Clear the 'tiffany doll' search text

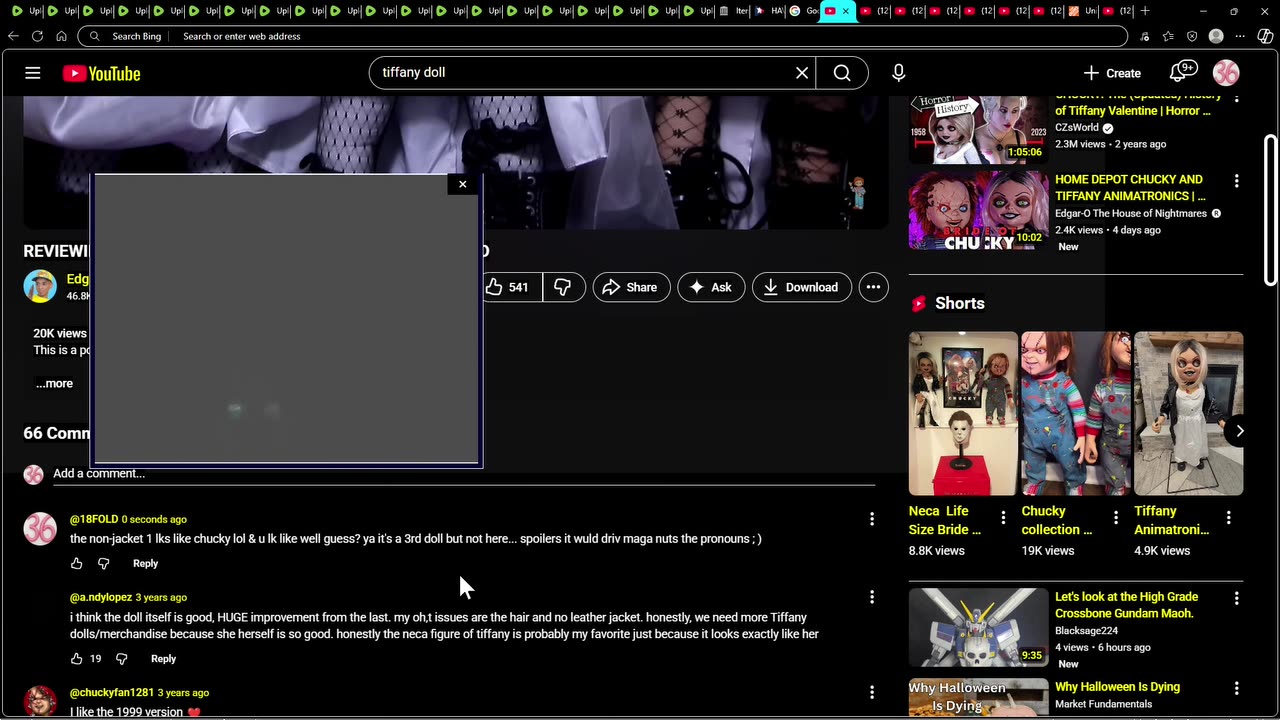click(x=802, y=73)
